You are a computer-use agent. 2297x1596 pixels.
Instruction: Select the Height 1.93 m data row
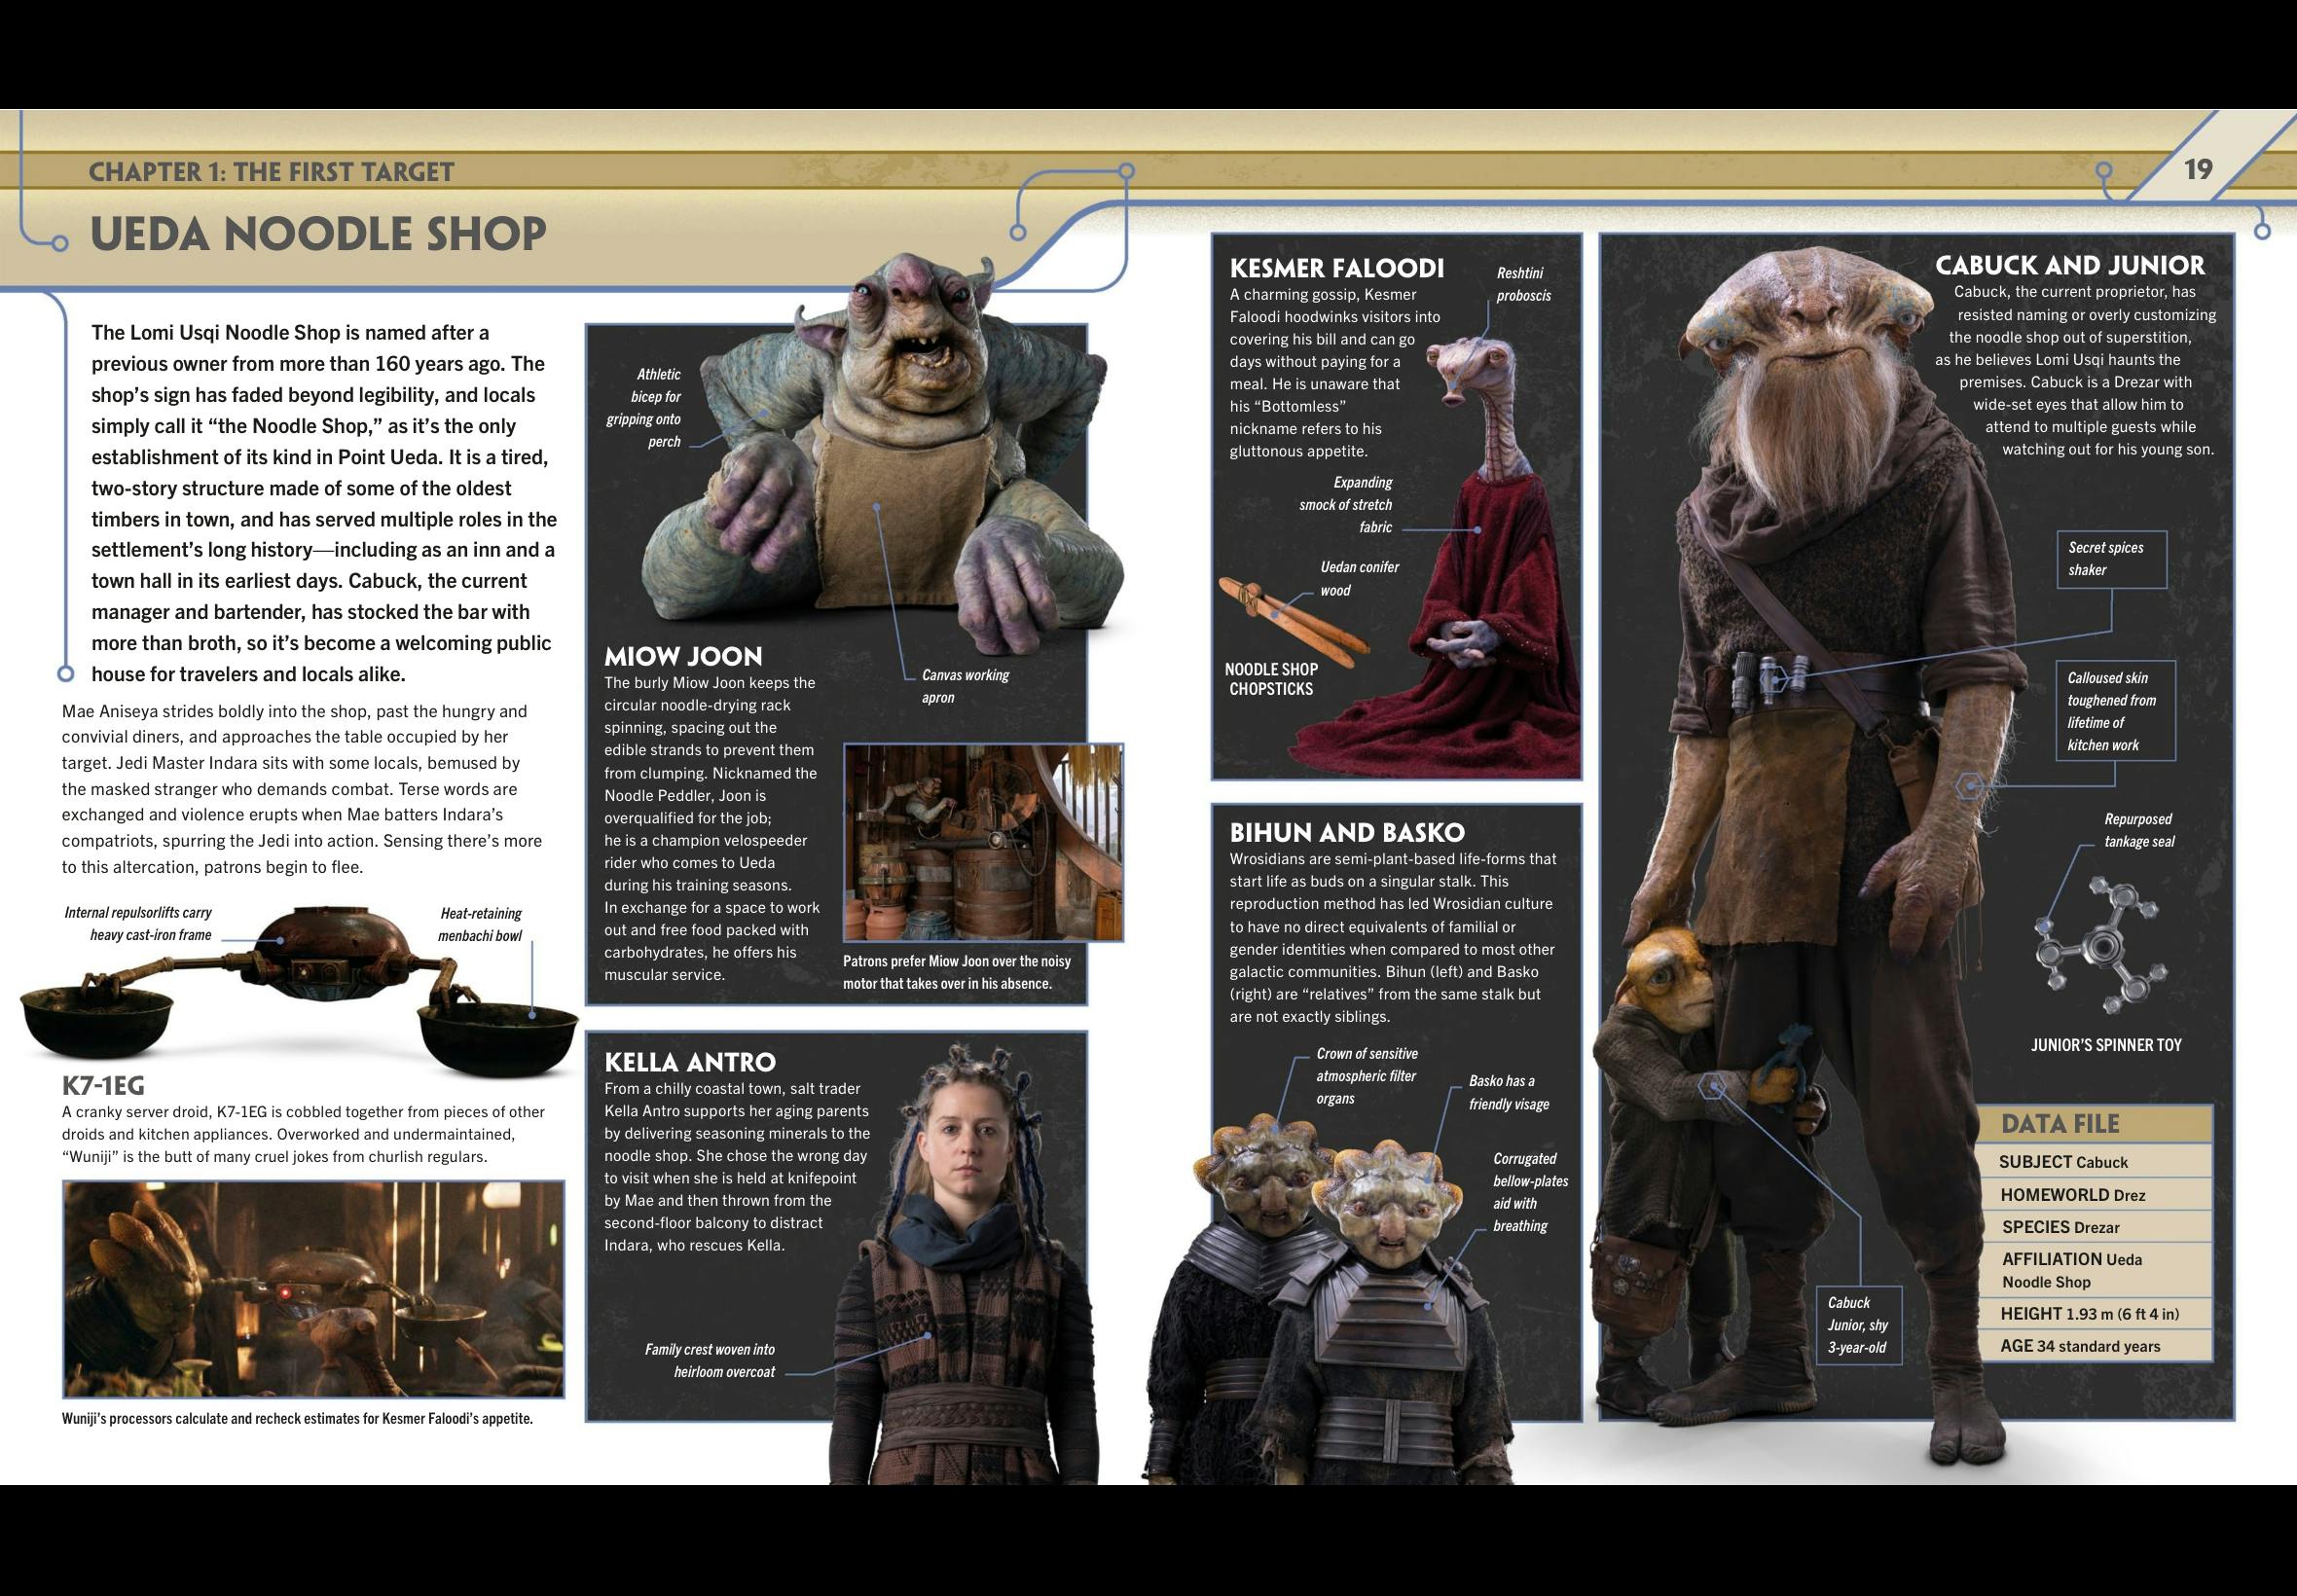2095,1313
